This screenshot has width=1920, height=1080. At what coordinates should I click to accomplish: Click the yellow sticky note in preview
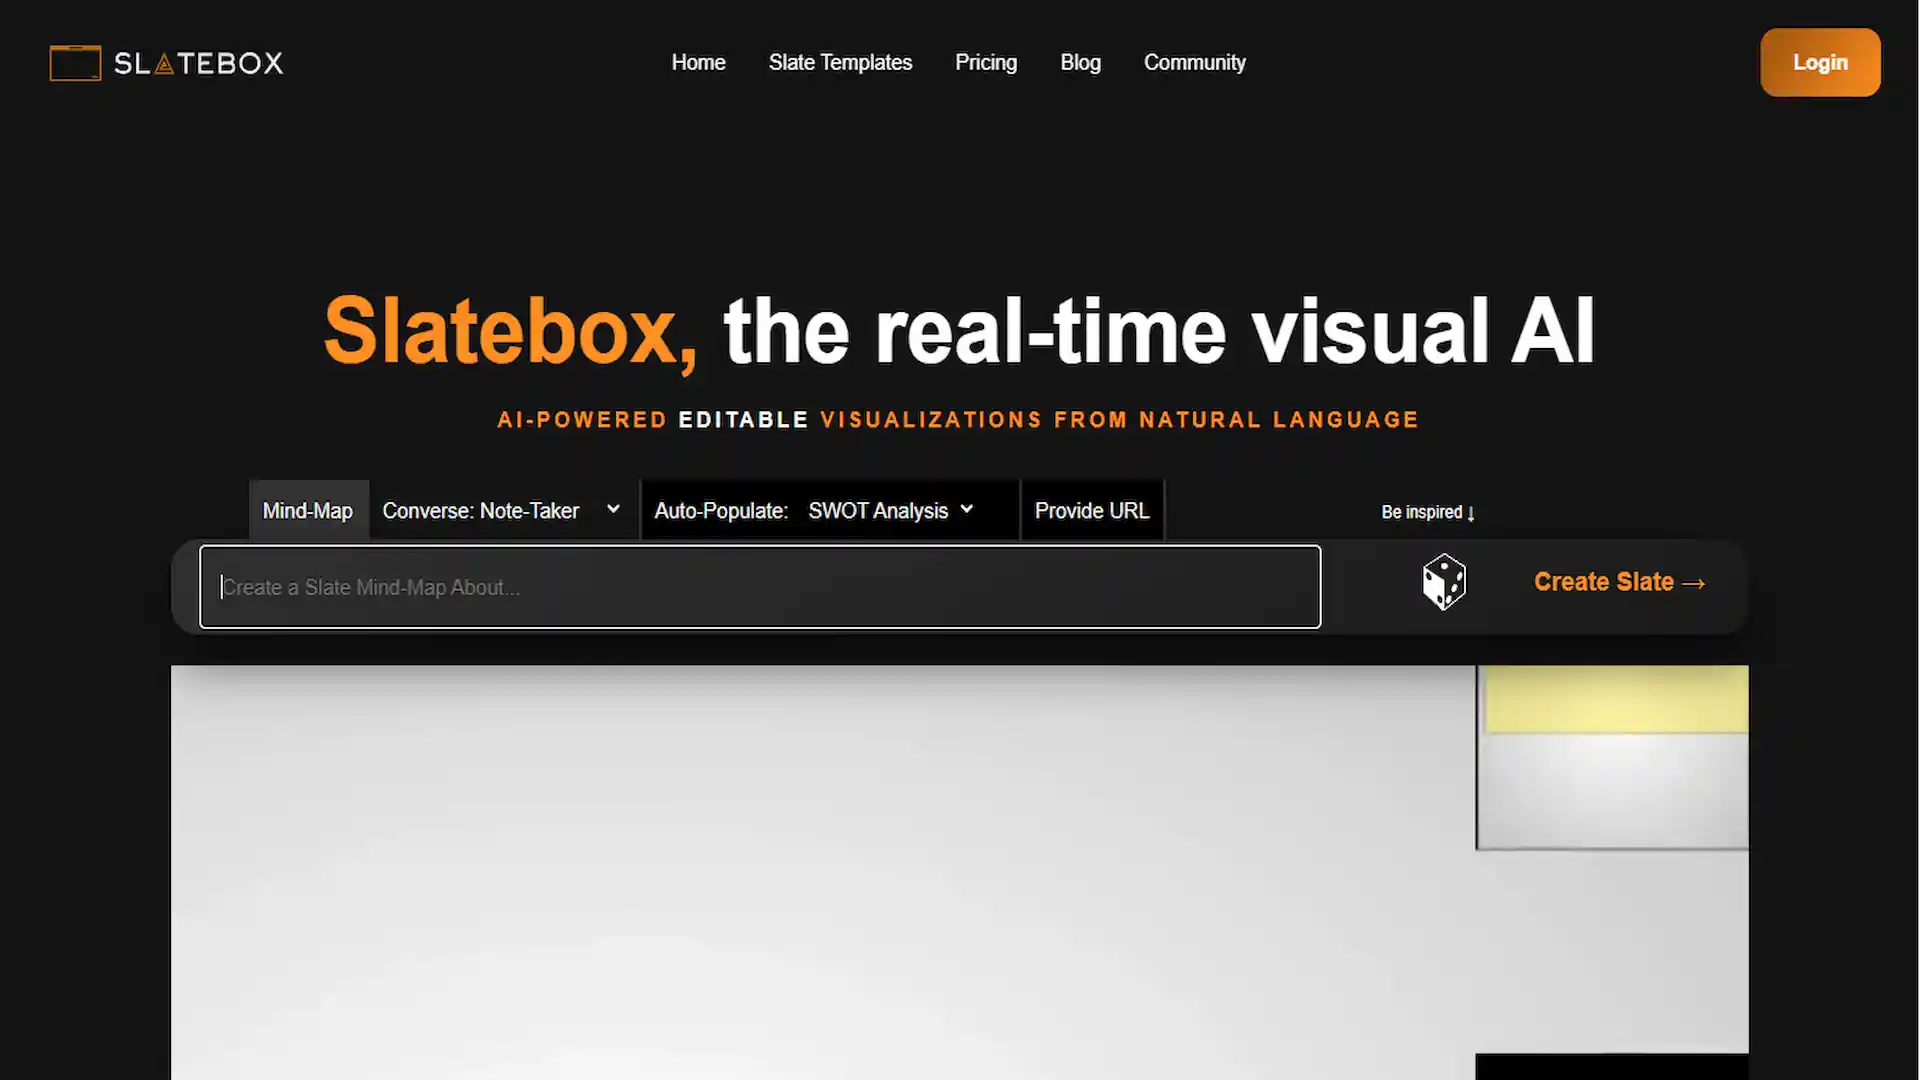pyautogui.click(x=1616, y=700)
